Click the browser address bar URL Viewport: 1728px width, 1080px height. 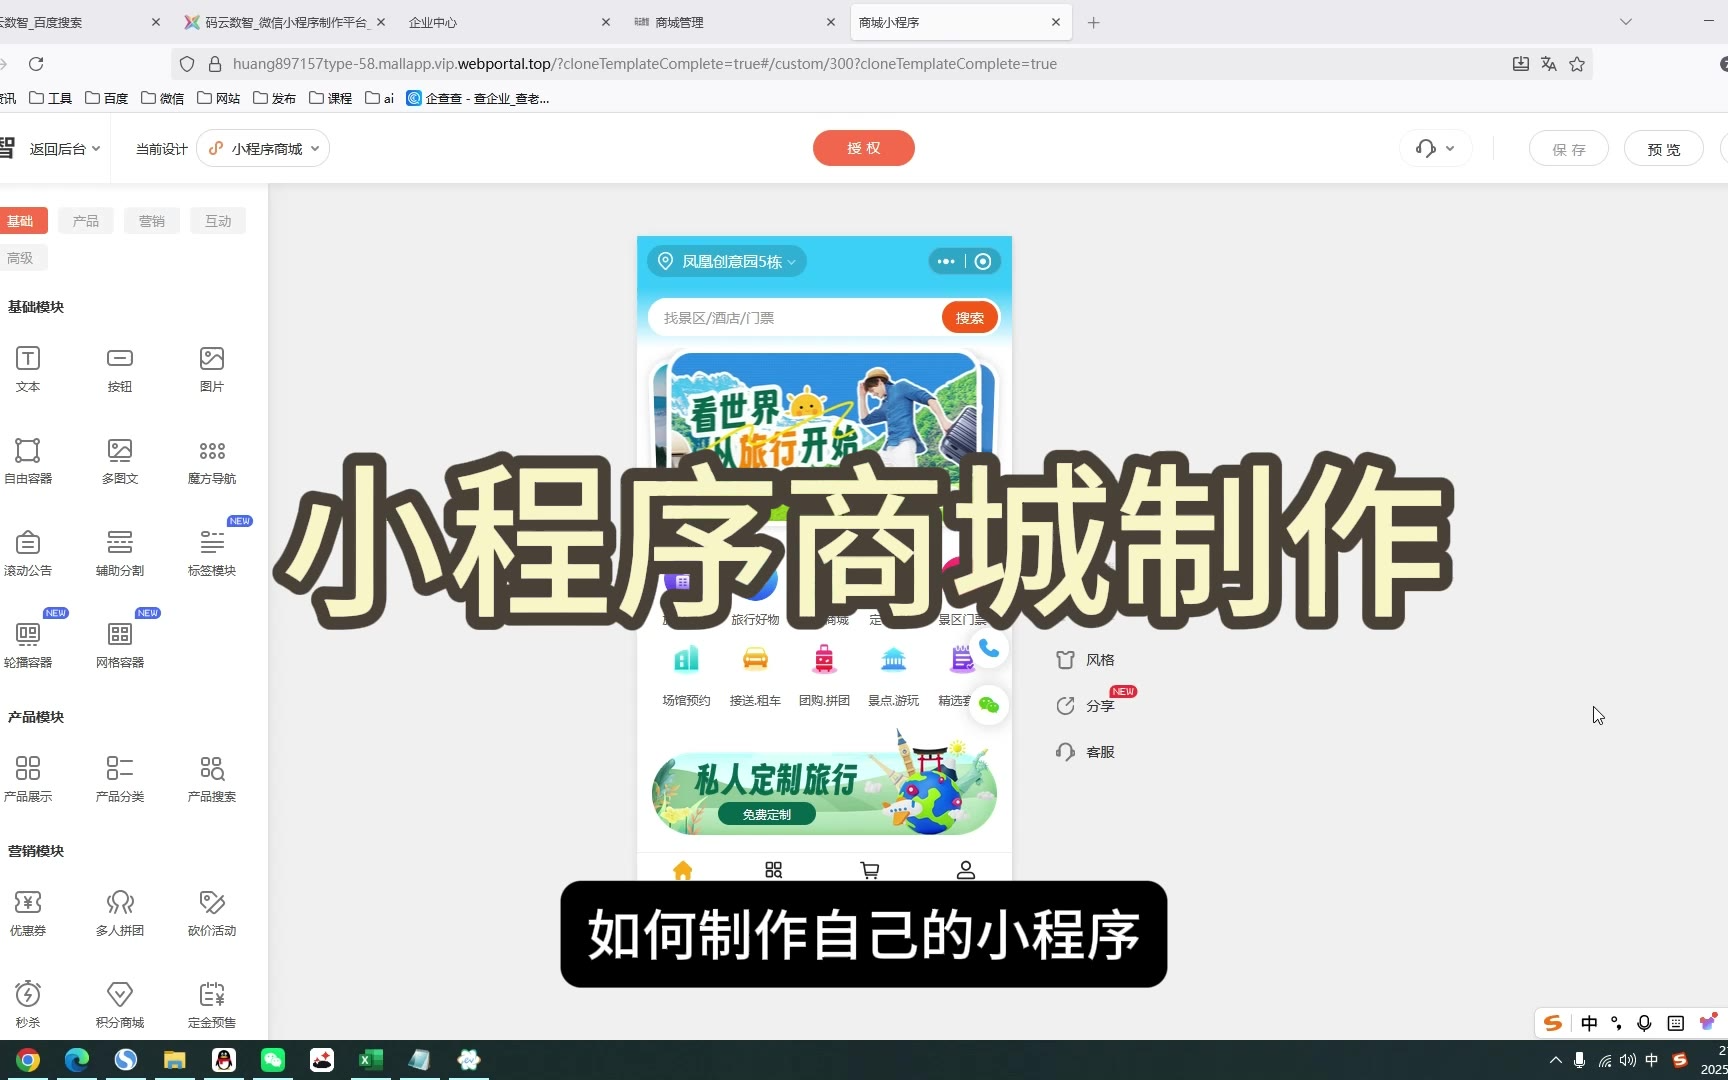[645, 64]
